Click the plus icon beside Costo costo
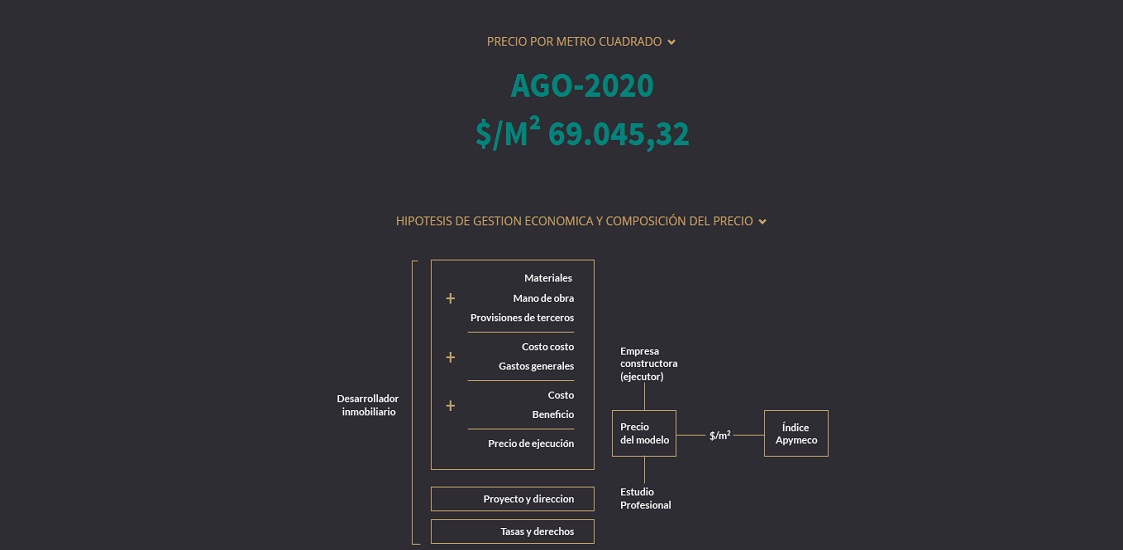 click(x=450, y=357)
